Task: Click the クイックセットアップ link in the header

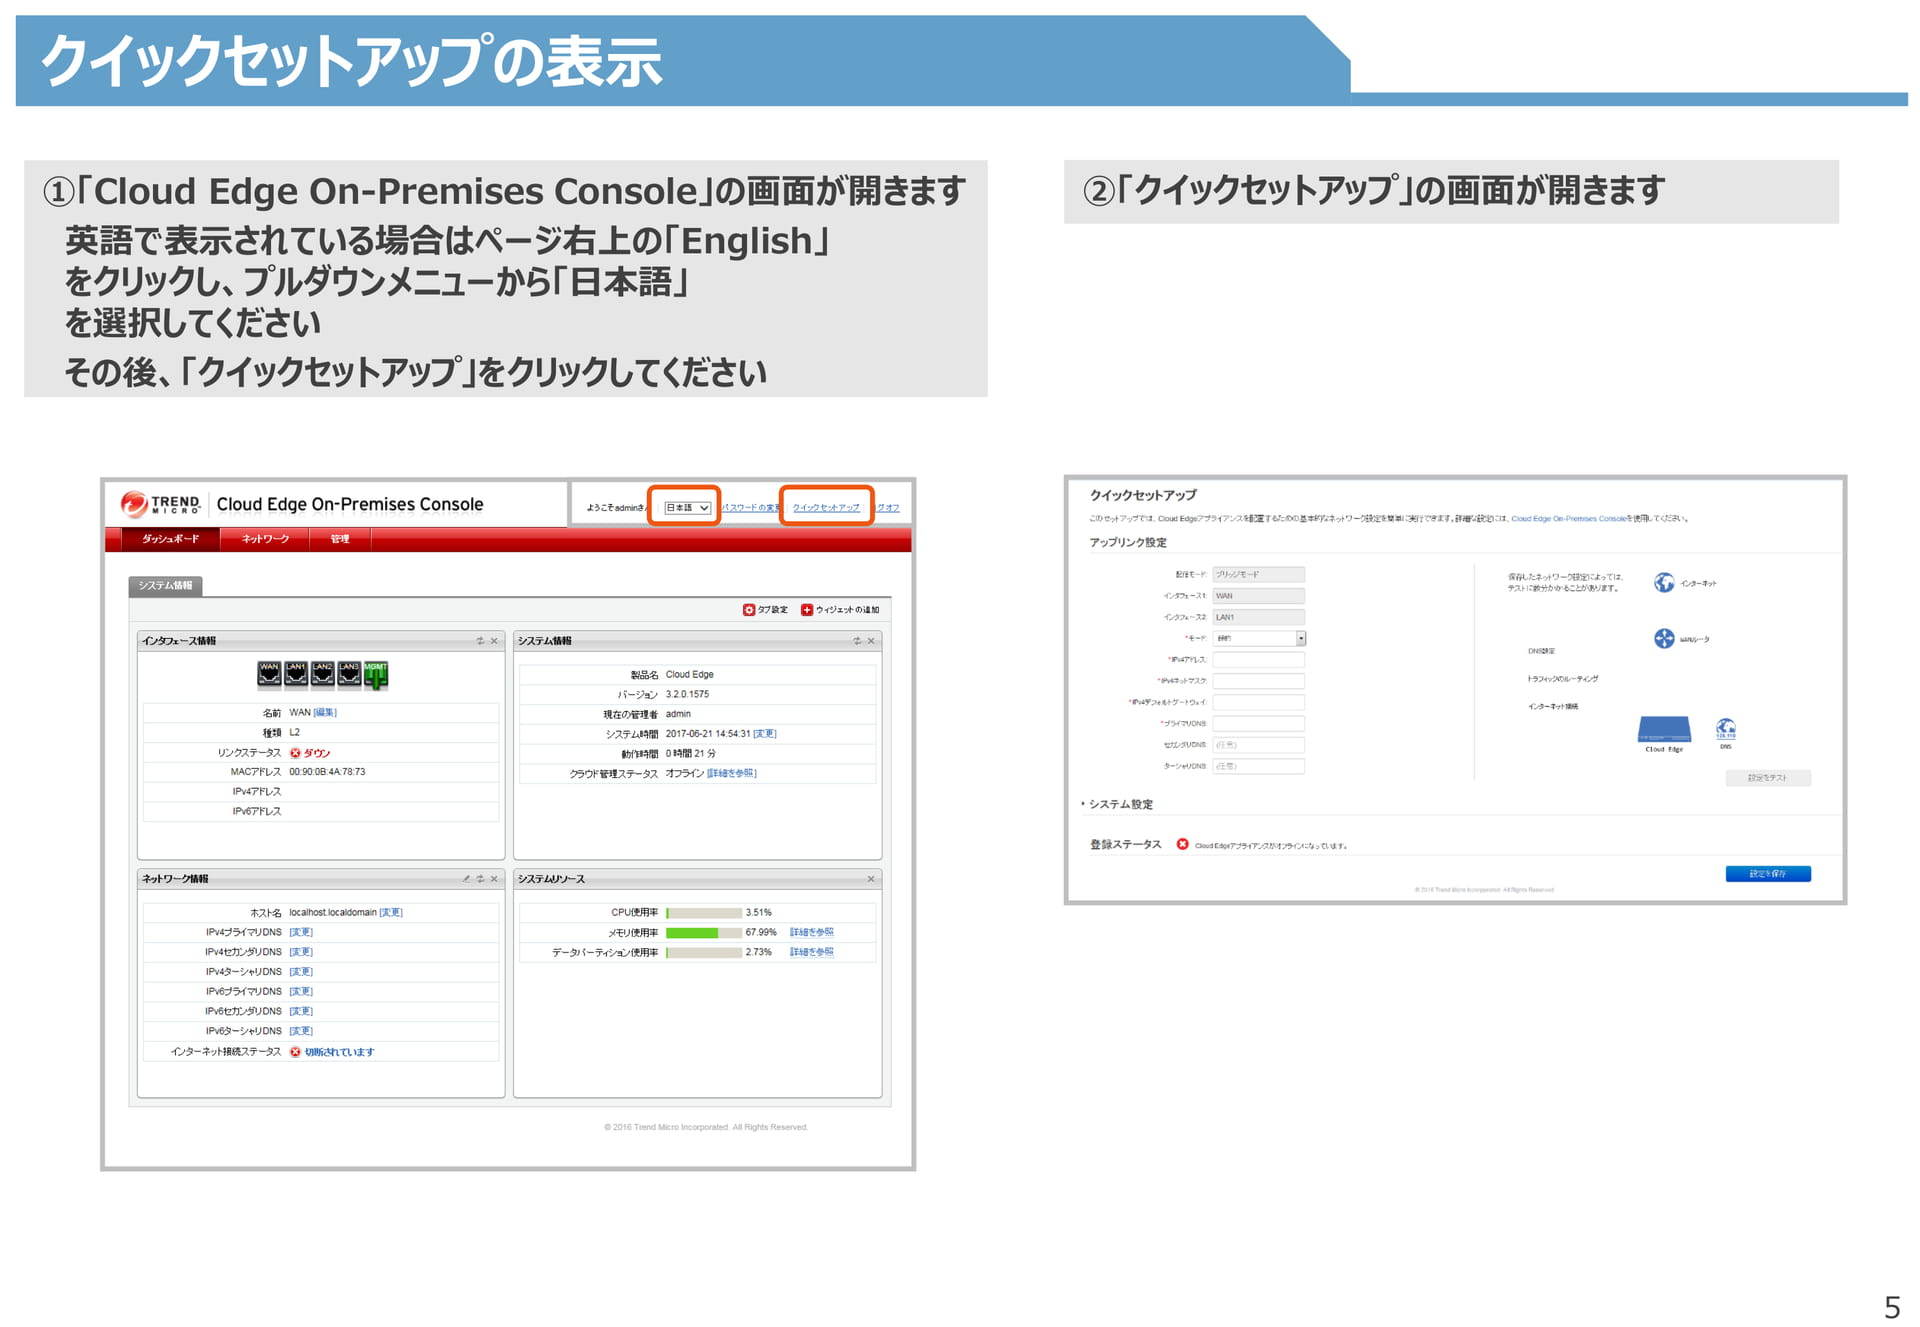Action: coord(826,508)
